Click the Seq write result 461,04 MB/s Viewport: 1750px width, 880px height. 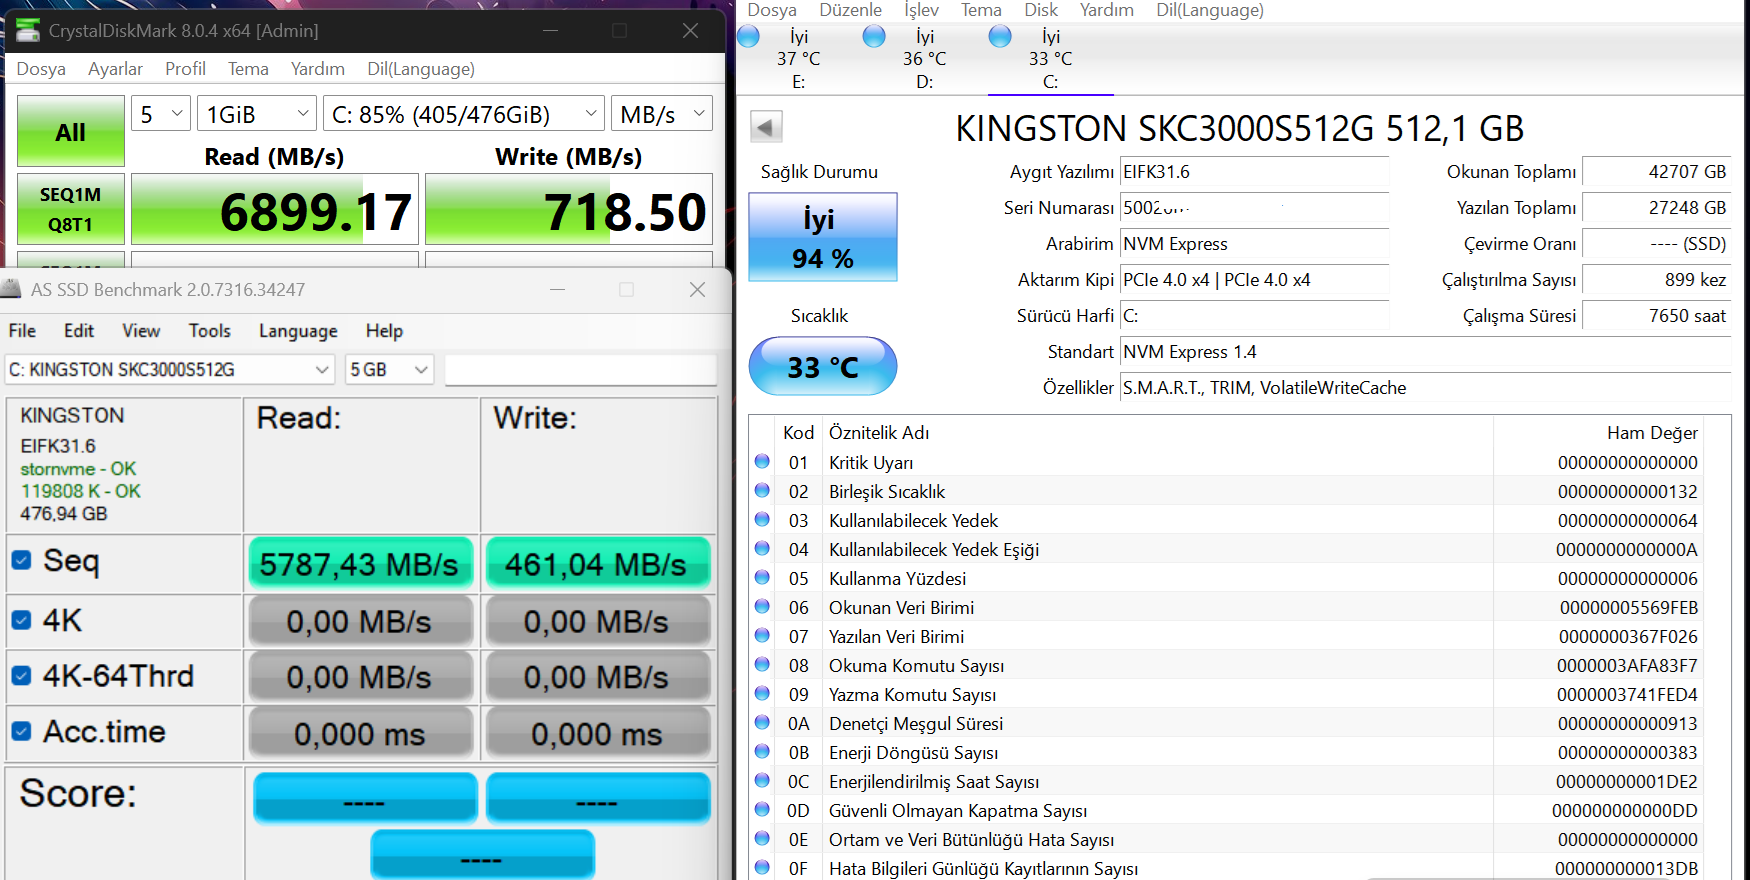tap(597, 564)
